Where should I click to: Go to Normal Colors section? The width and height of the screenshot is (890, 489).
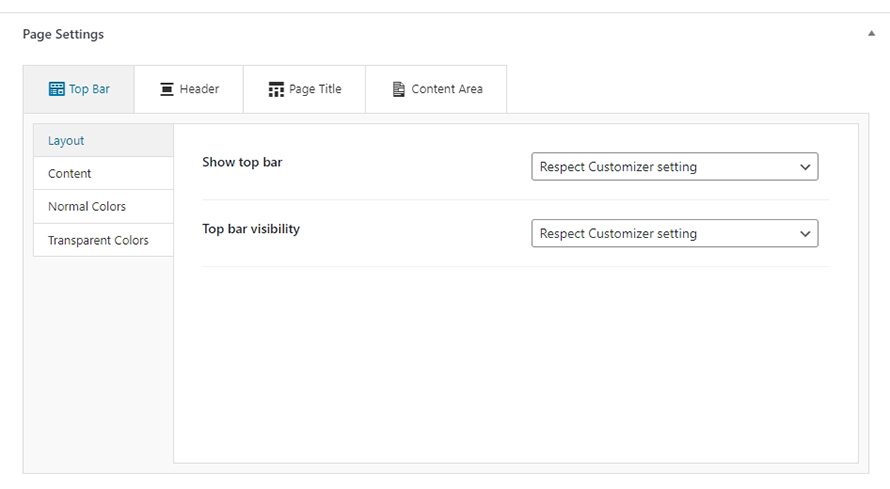tap(103, 206)
